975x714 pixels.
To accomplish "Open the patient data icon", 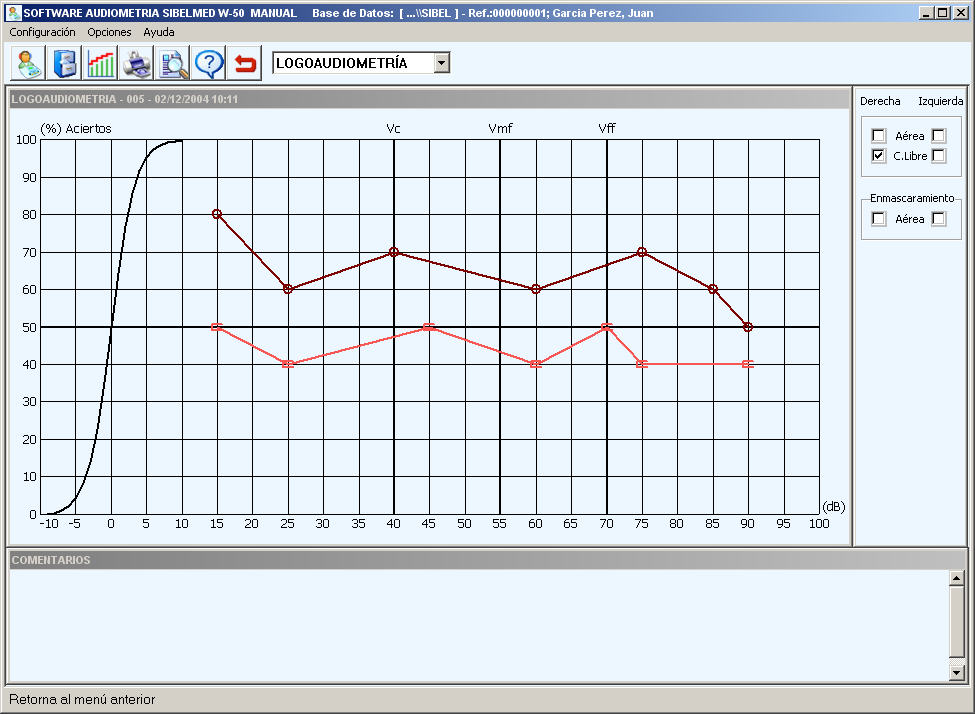I will 27,63.
